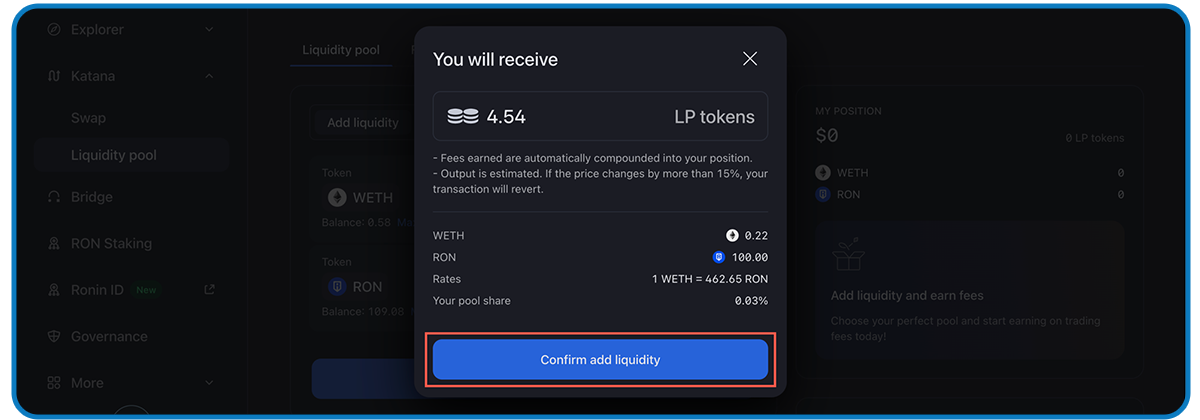Expand the Explorer menu chevron
The height and width of the screenshot is (420, 1200).
(209, 30)
